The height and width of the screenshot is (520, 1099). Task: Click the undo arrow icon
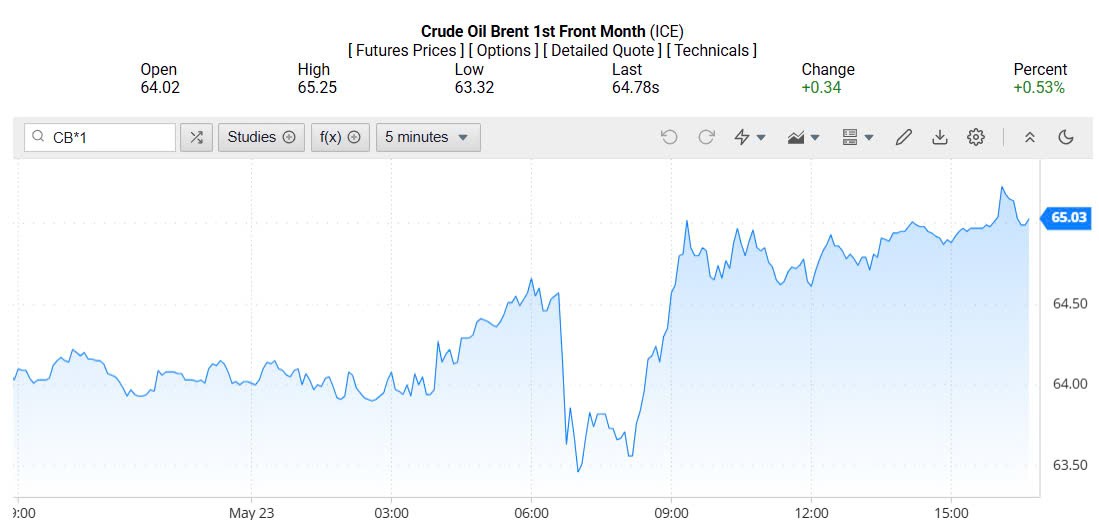pos(669,138)
